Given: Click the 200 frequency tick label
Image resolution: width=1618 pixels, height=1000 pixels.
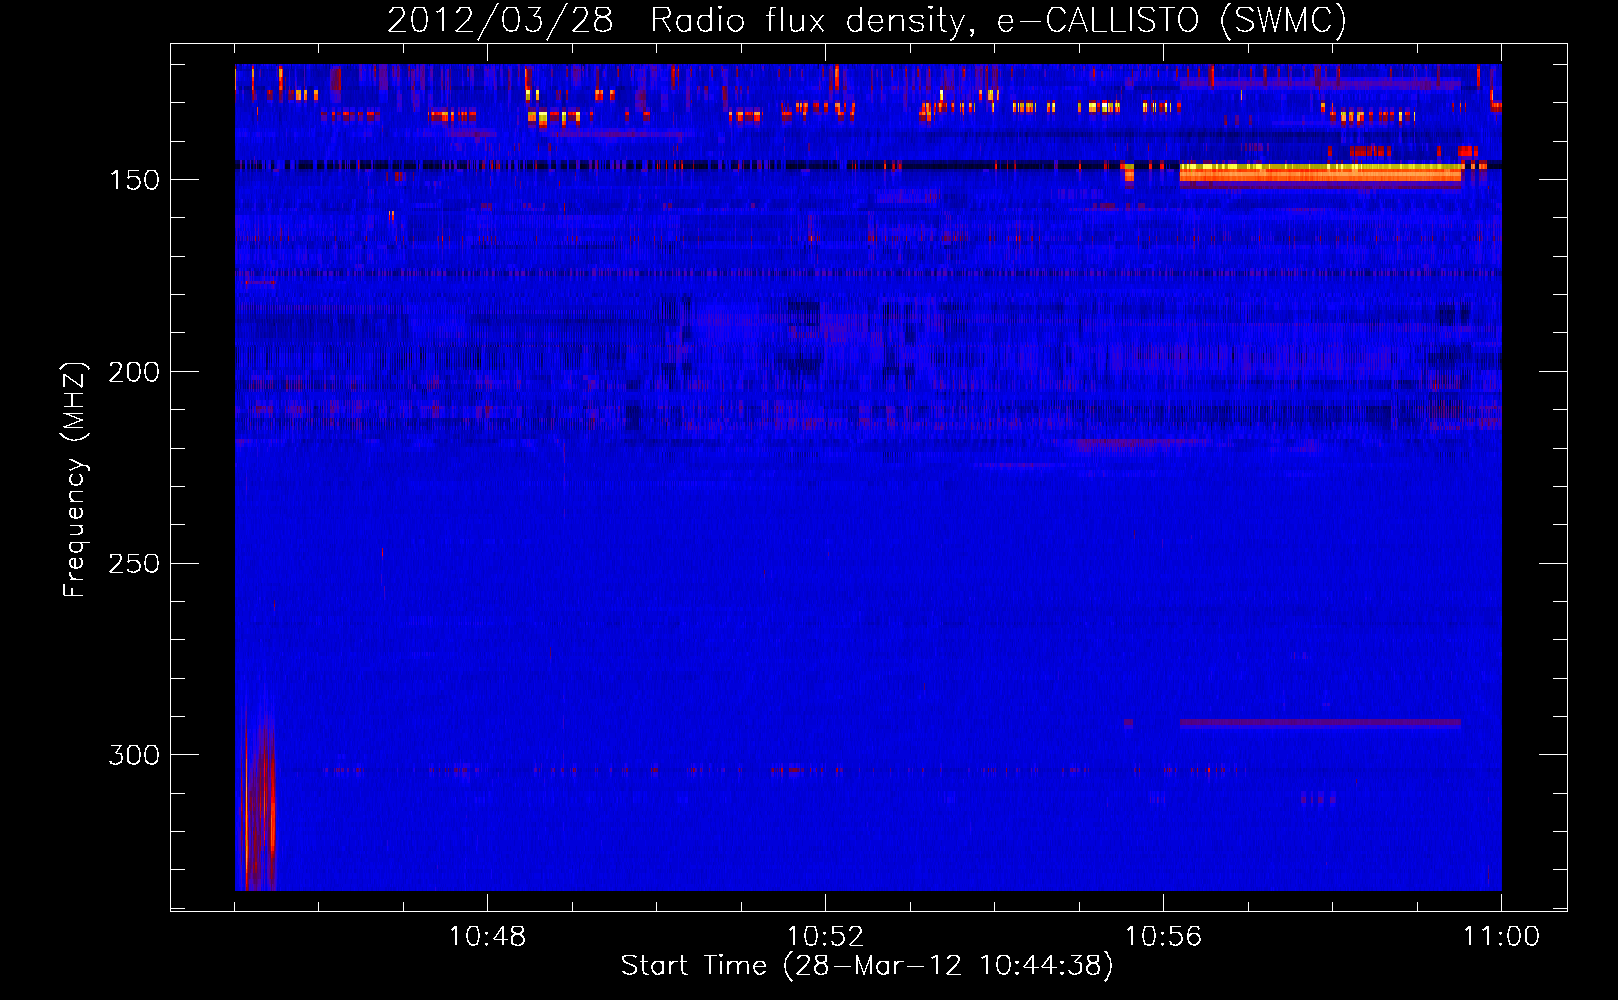Looking at the screenshot, I should (134, 372).
